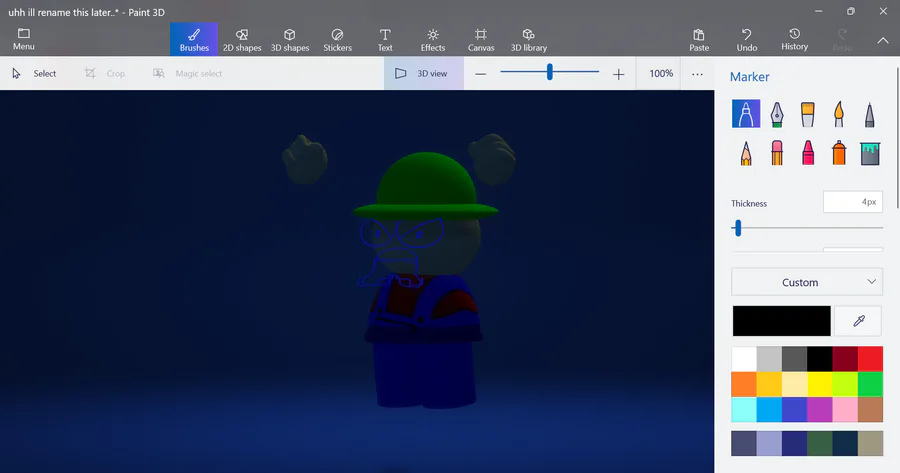Choose the bright red color swatch
This screenshot has width=900, height=473.
point(870,359)
